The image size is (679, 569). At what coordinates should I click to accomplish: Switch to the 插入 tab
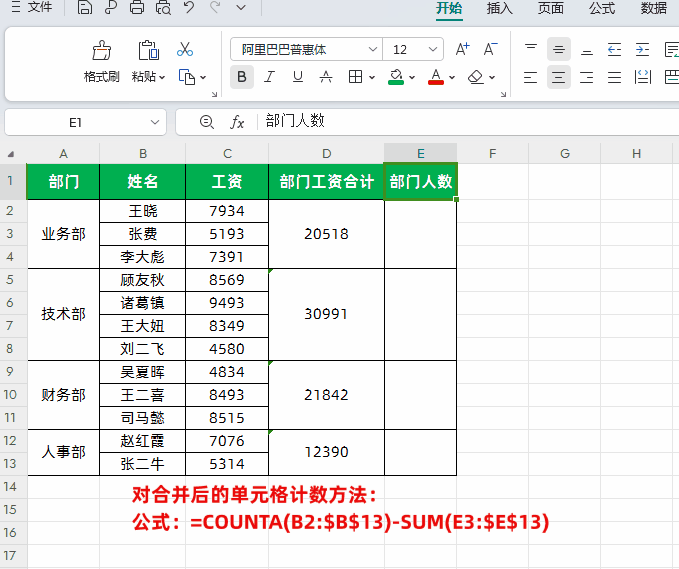click(499, 8)
